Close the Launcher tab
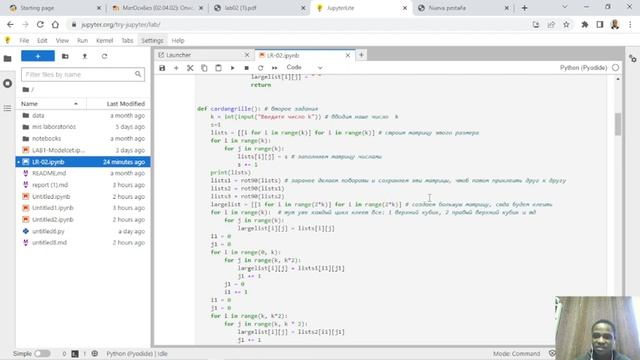The height and width of the screenshot is (360, 640). pos(247,55)
